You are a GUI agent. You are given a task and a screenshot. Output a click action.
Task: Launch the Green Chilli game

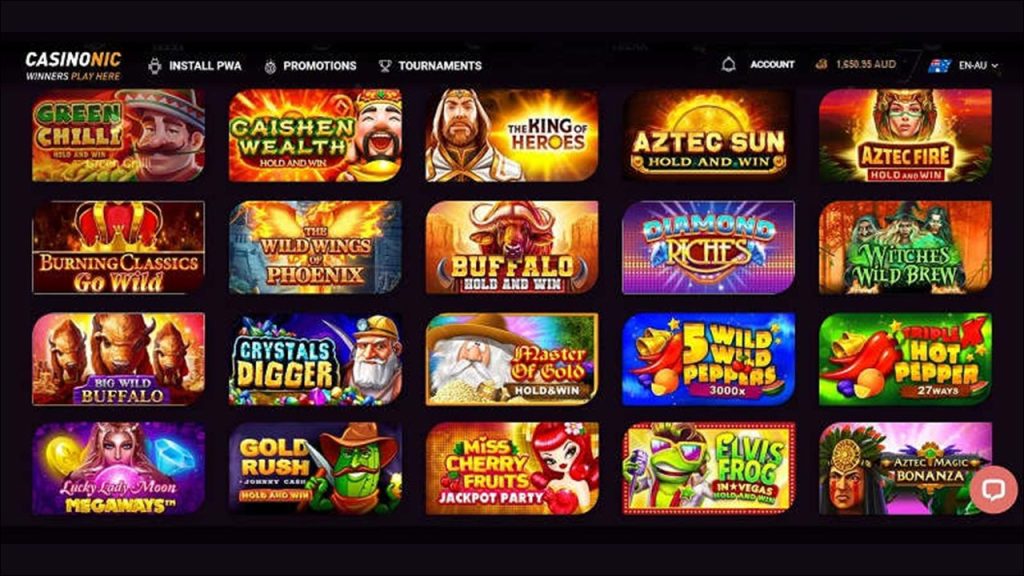(x=118, y=136)
